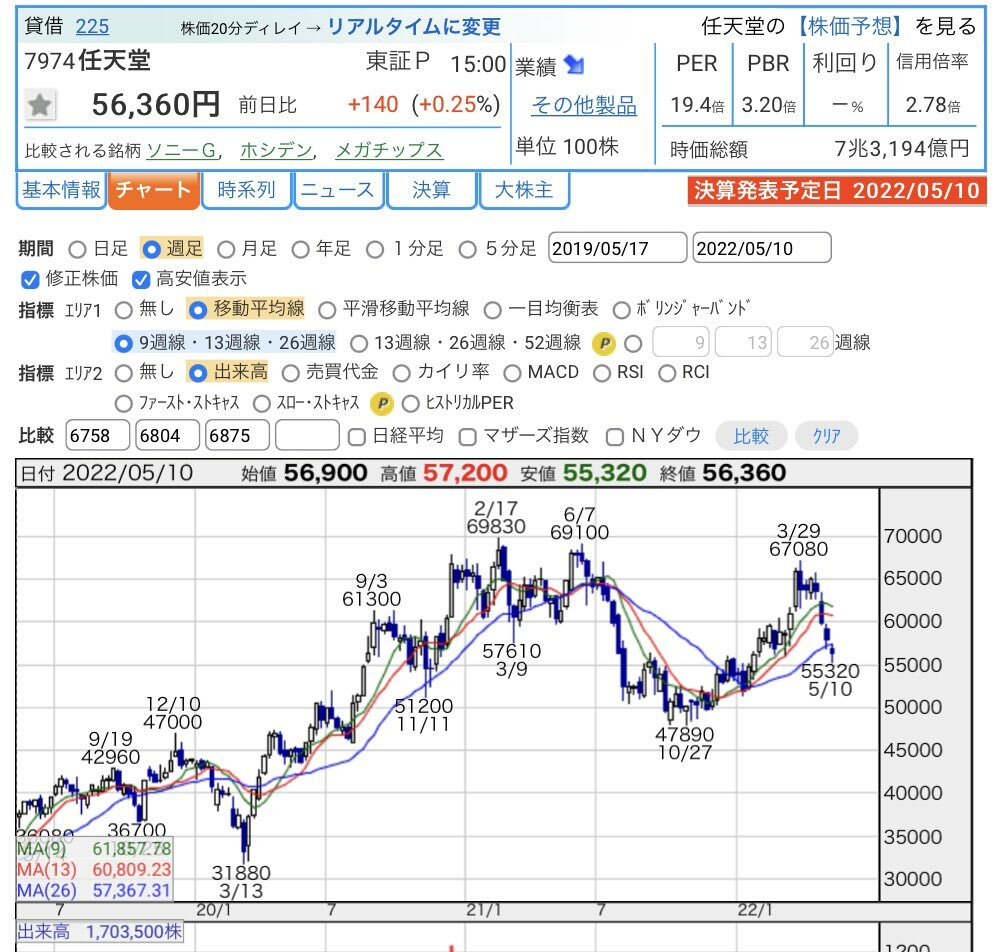Select the ヒストリカルPER indicator radio
The width and height of the screenshot is (992, 952).
tap(411, 403)
